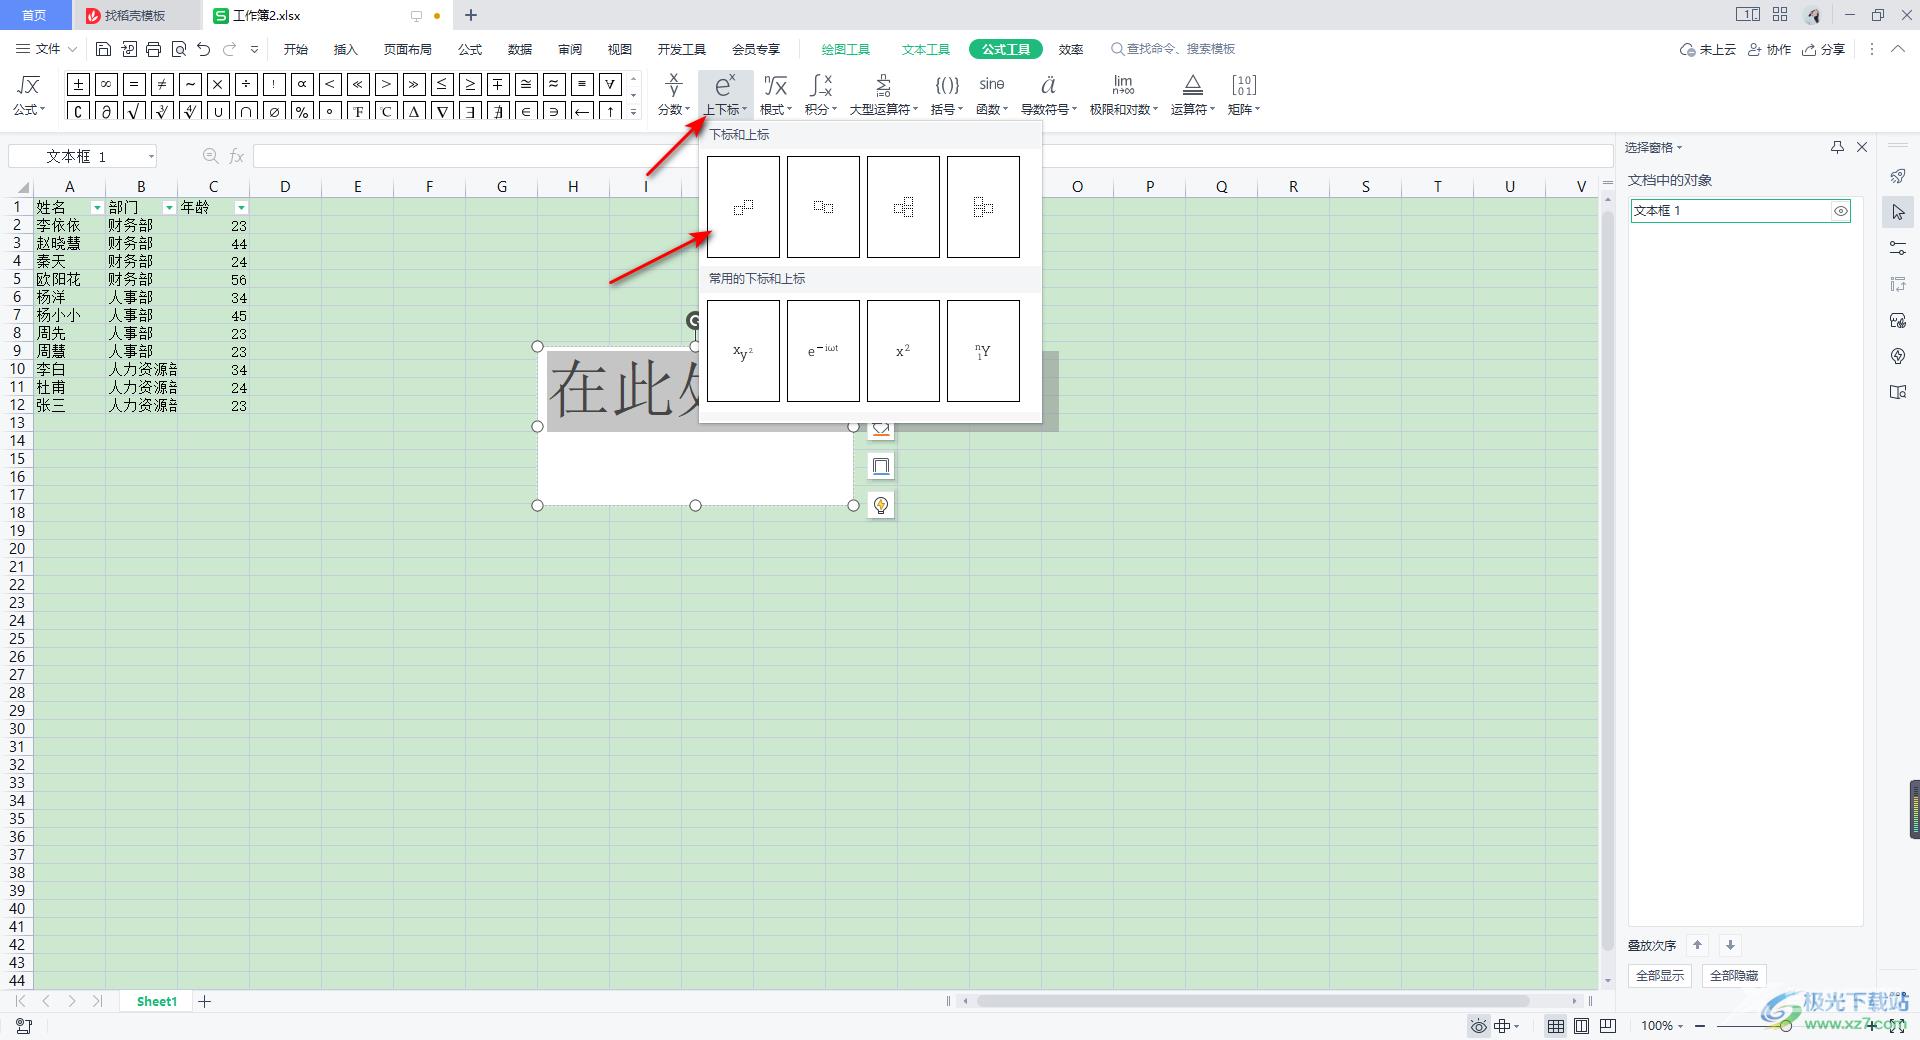The width and height of the screenshot is (1920, 1040).
Task: Open the Bracket (括号) dropdown
Action: coord(946,95)
